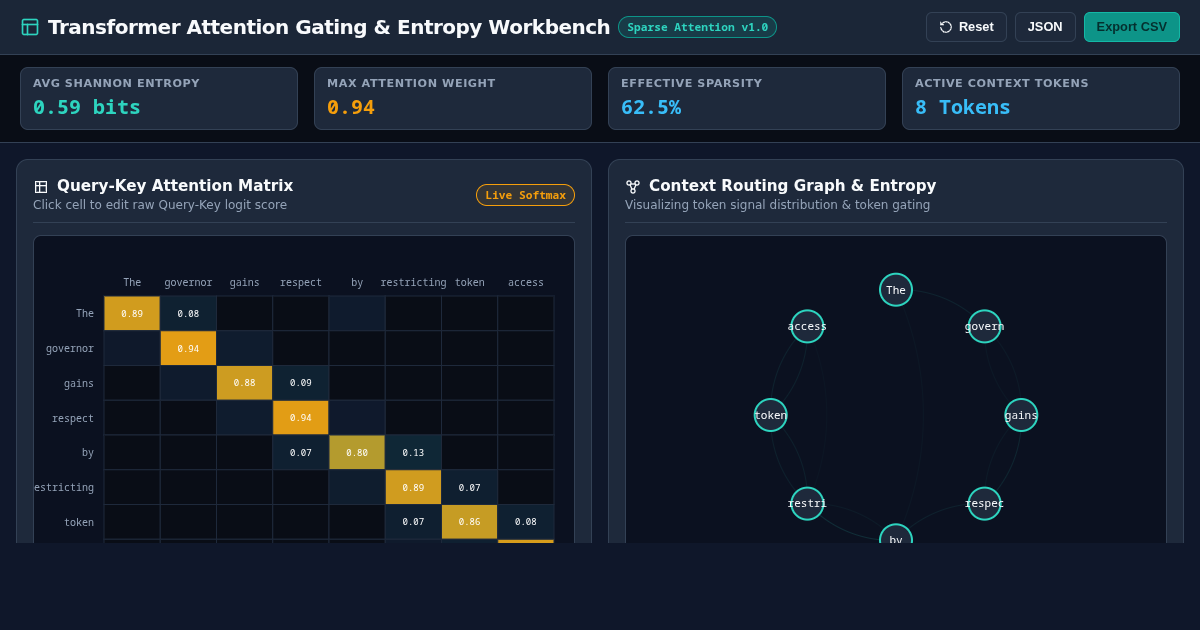Viewport: 1200px width, 630px height.
Task: Click the attention matrix table icon
Action: coord(41,187)
